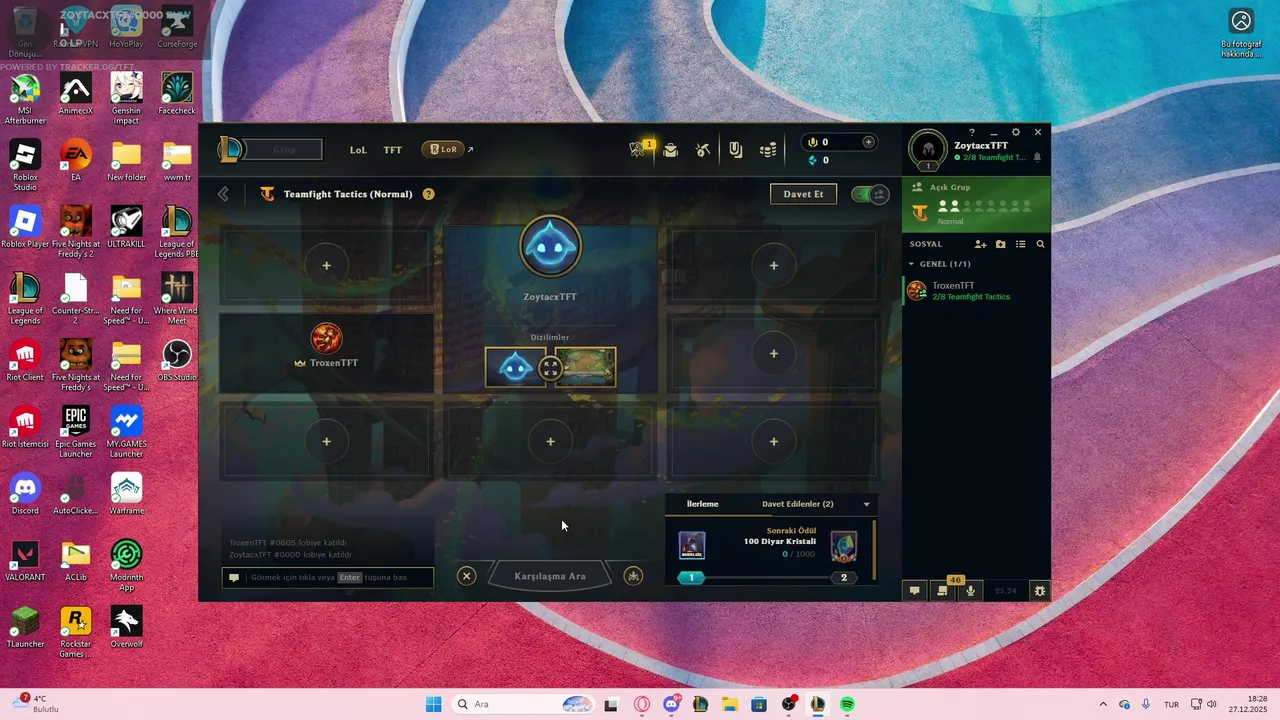The image size is (1280, 720).
Task: Search friends with the magnifier icon
Action: 1040,244
